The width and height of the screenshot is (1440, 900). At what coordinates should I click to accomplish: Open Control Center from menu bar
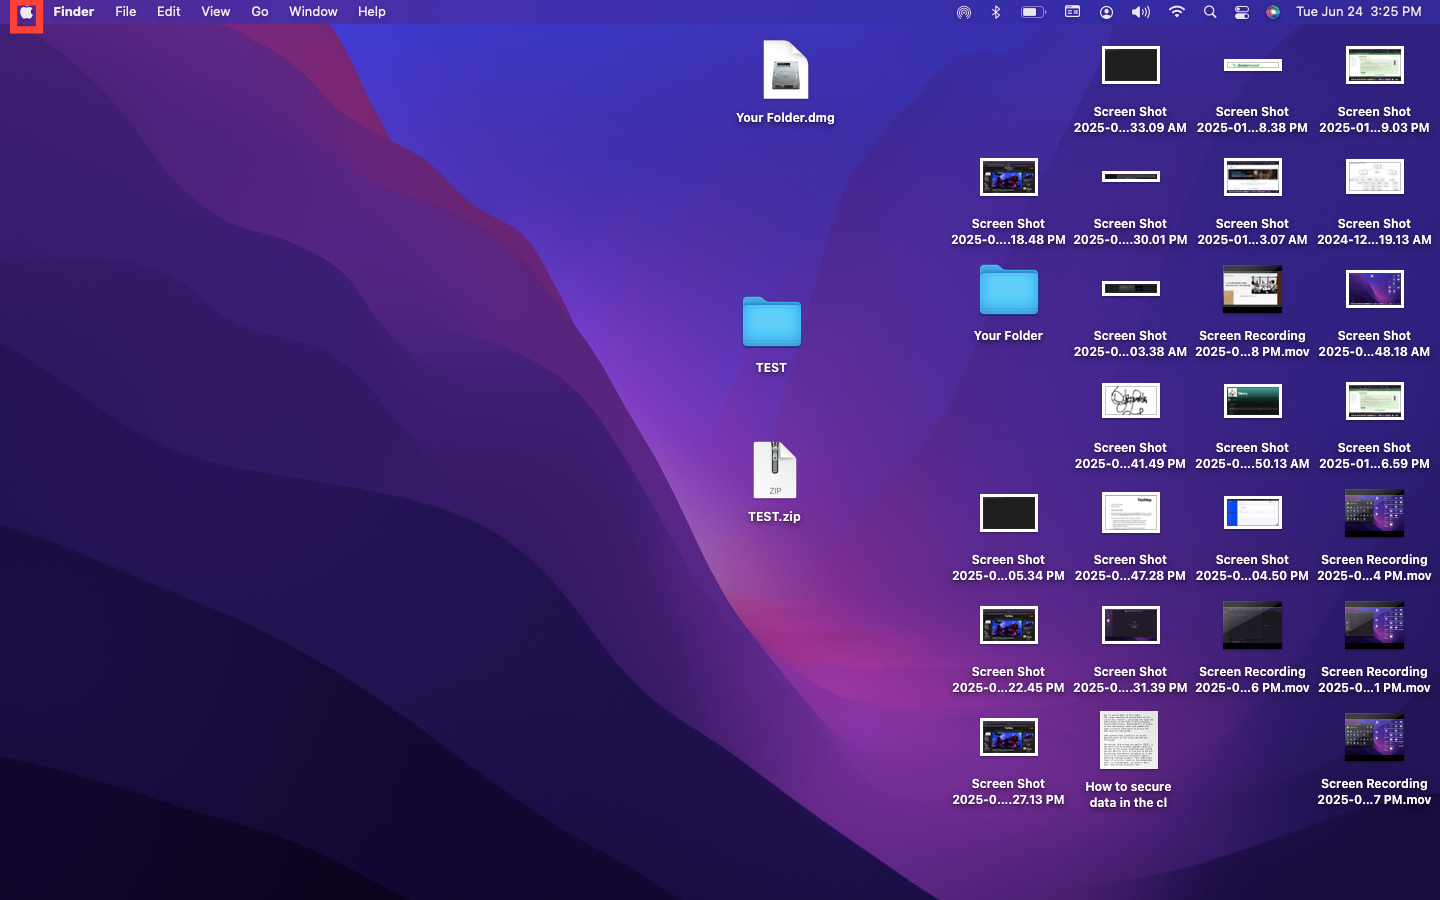pyautogui.click(x=1242, y=12)
